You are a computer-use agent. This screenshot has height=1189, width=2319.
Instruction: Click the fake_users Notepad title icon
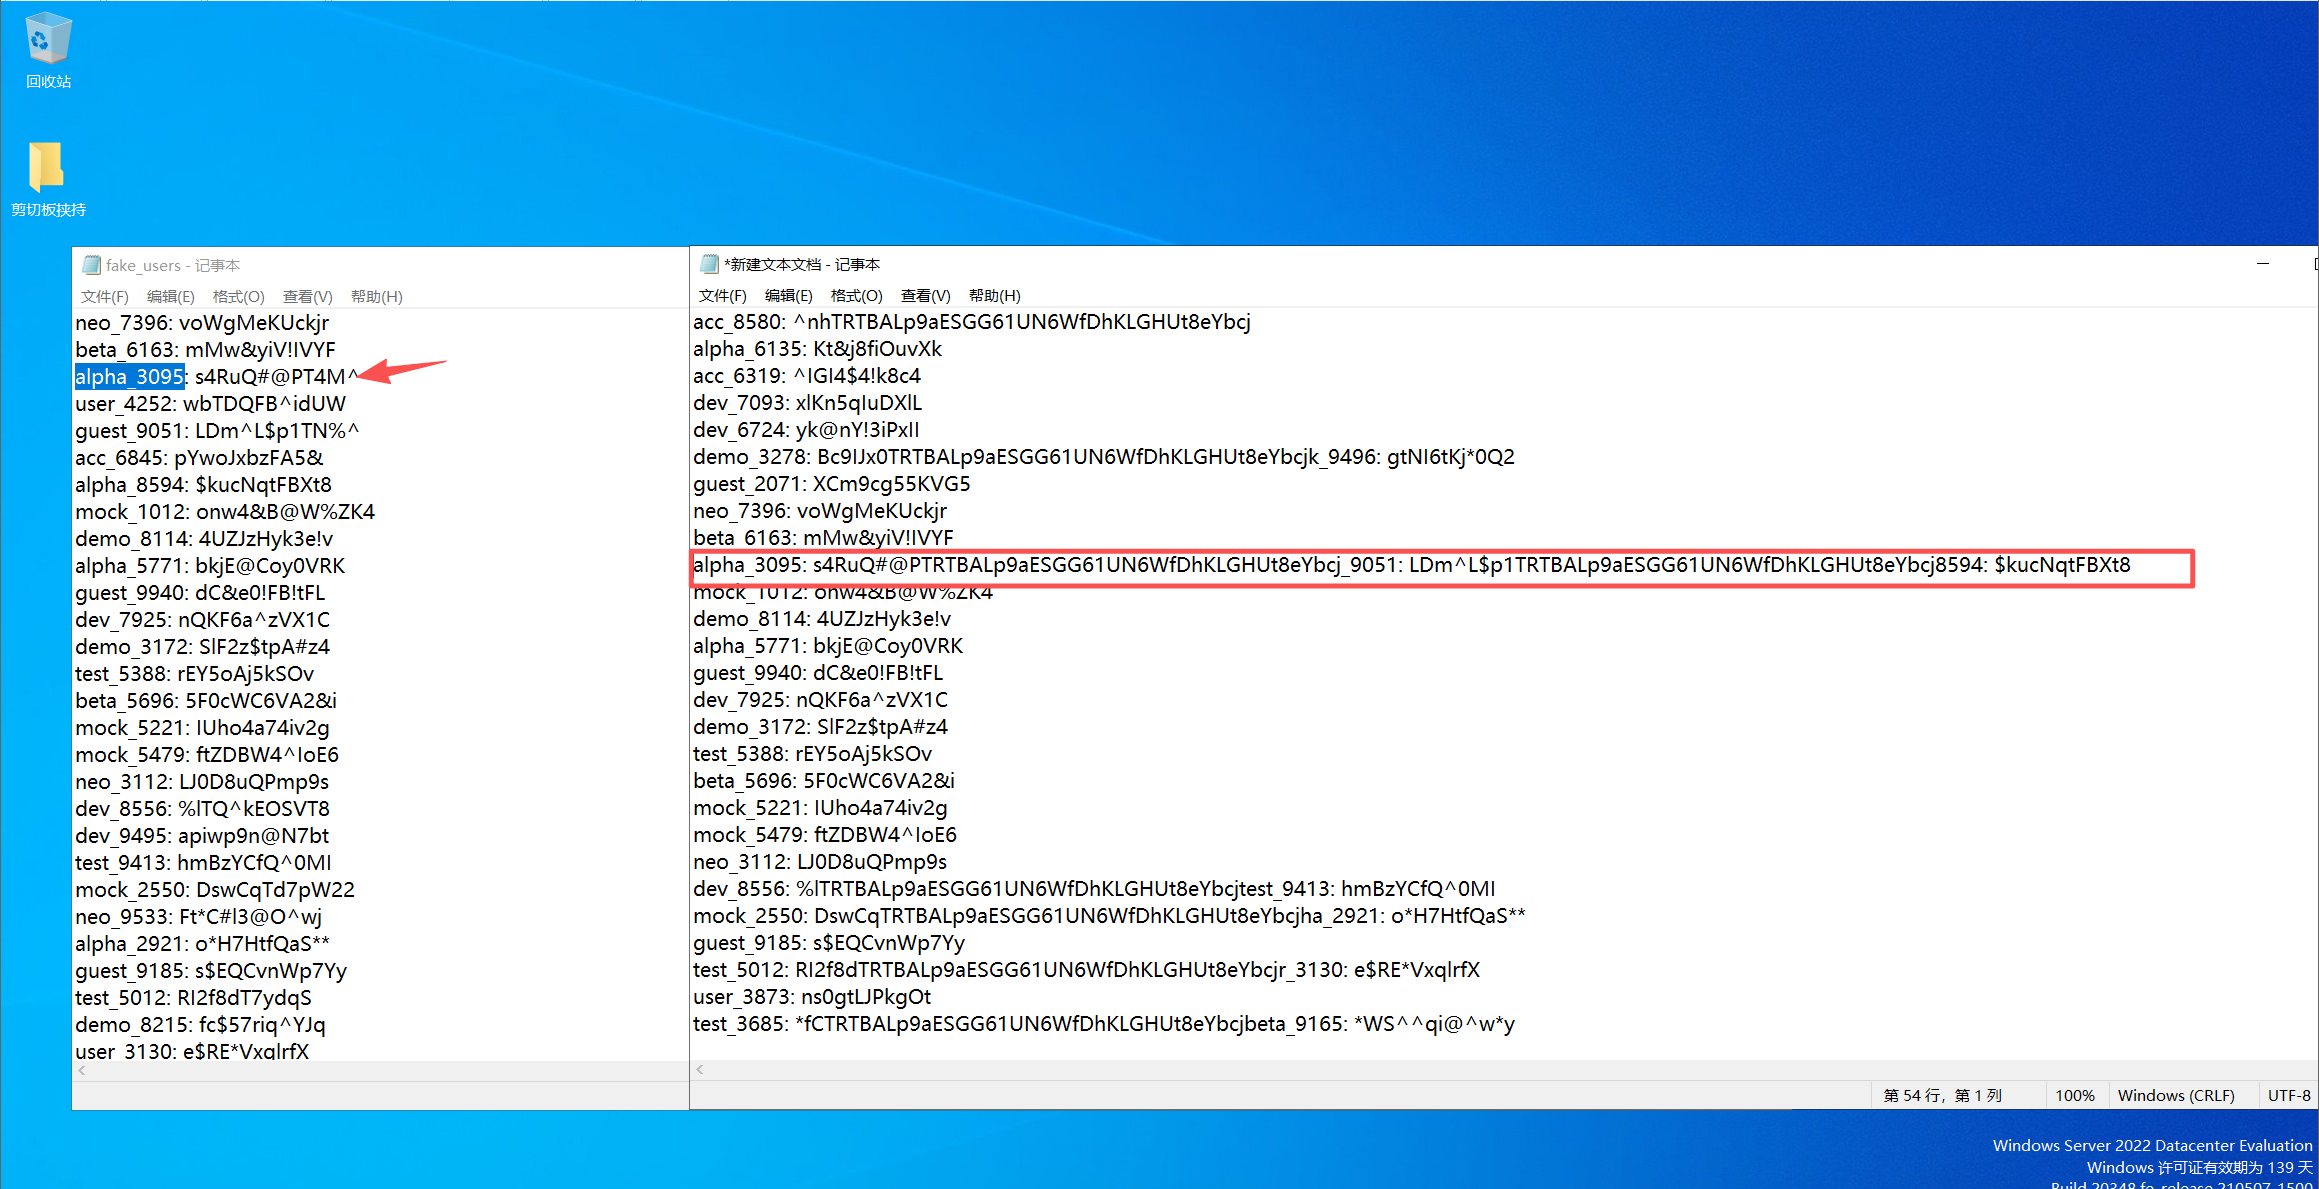91,265
